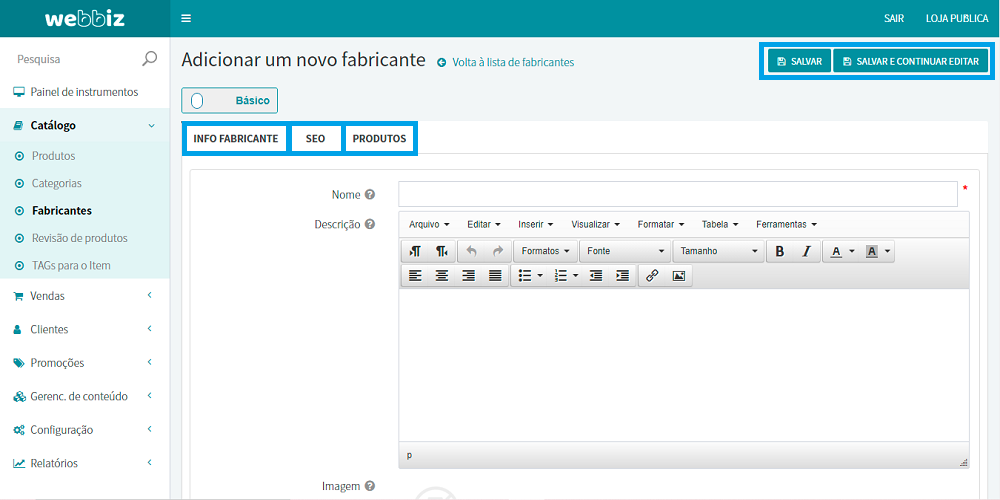The height and width of the screenshot is (500, 1000).
Task: Open the Inserir menu in the editor
Action: pyautogui.click(x=535, y=224)
